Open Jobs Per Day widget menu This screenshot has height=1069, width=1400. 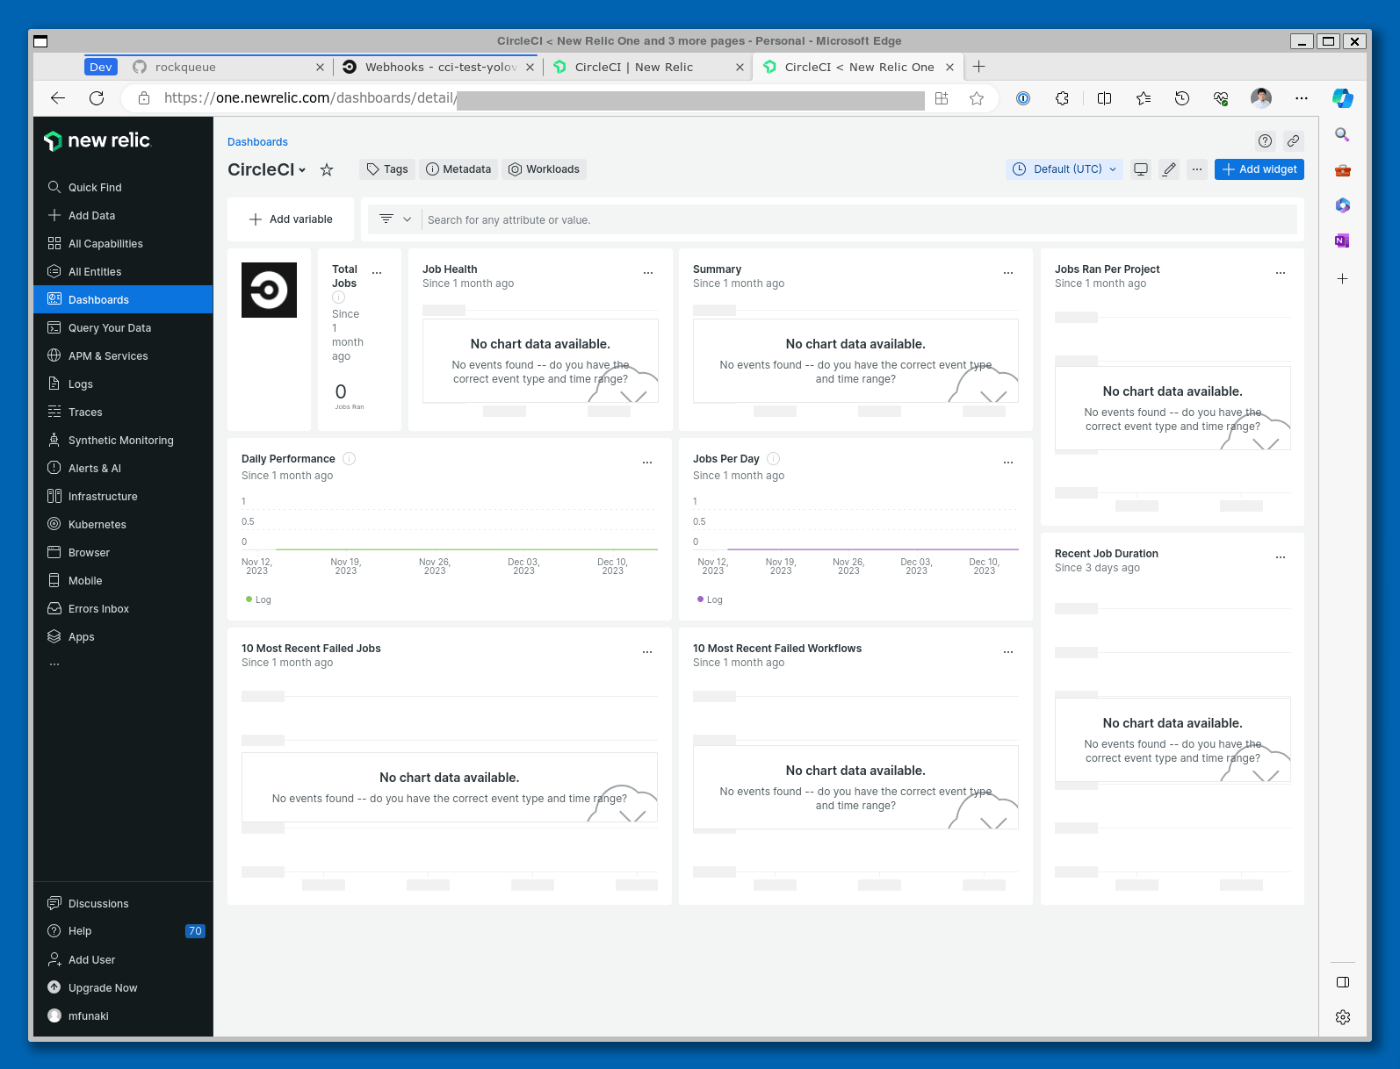point(1008,462)
